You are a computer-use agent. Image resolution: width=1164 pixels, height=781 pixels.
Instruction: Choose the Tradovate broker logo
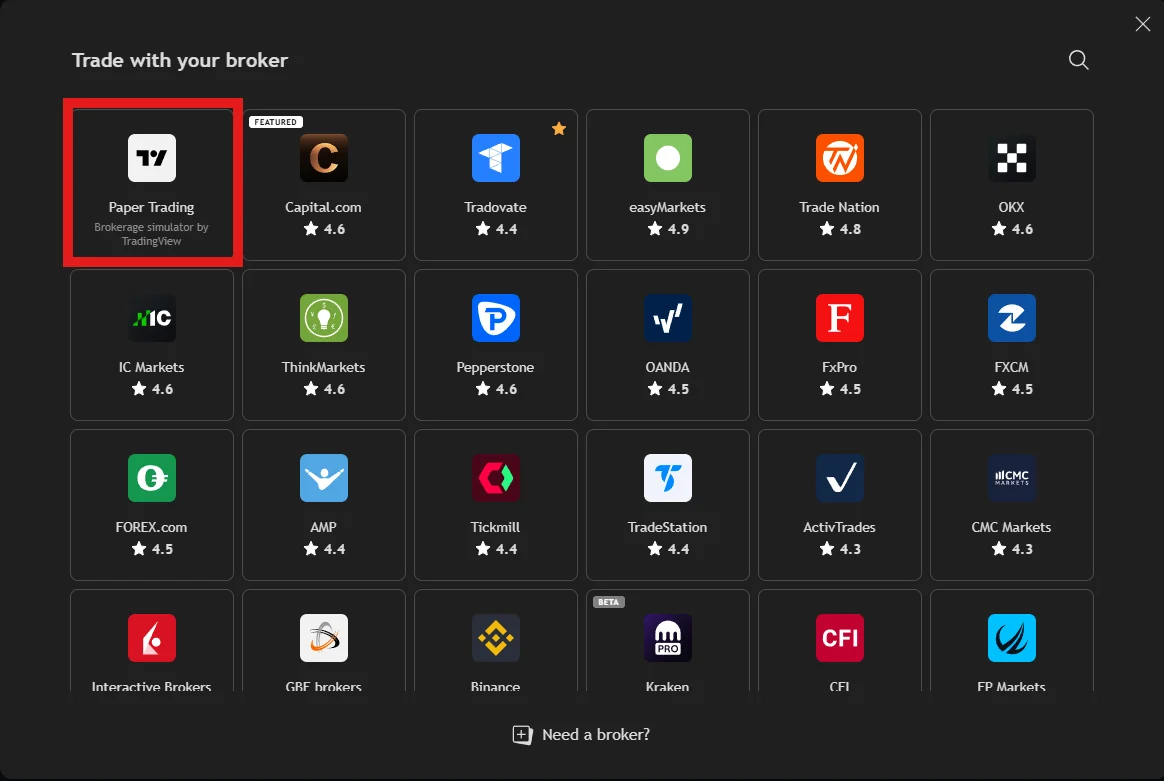click(x=496, y=158)
